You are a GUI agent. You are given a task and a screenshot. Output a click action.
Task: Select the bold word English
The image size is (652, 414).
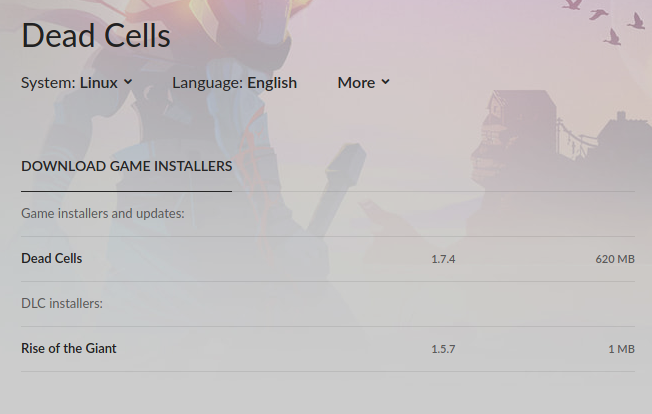point(272,83)
